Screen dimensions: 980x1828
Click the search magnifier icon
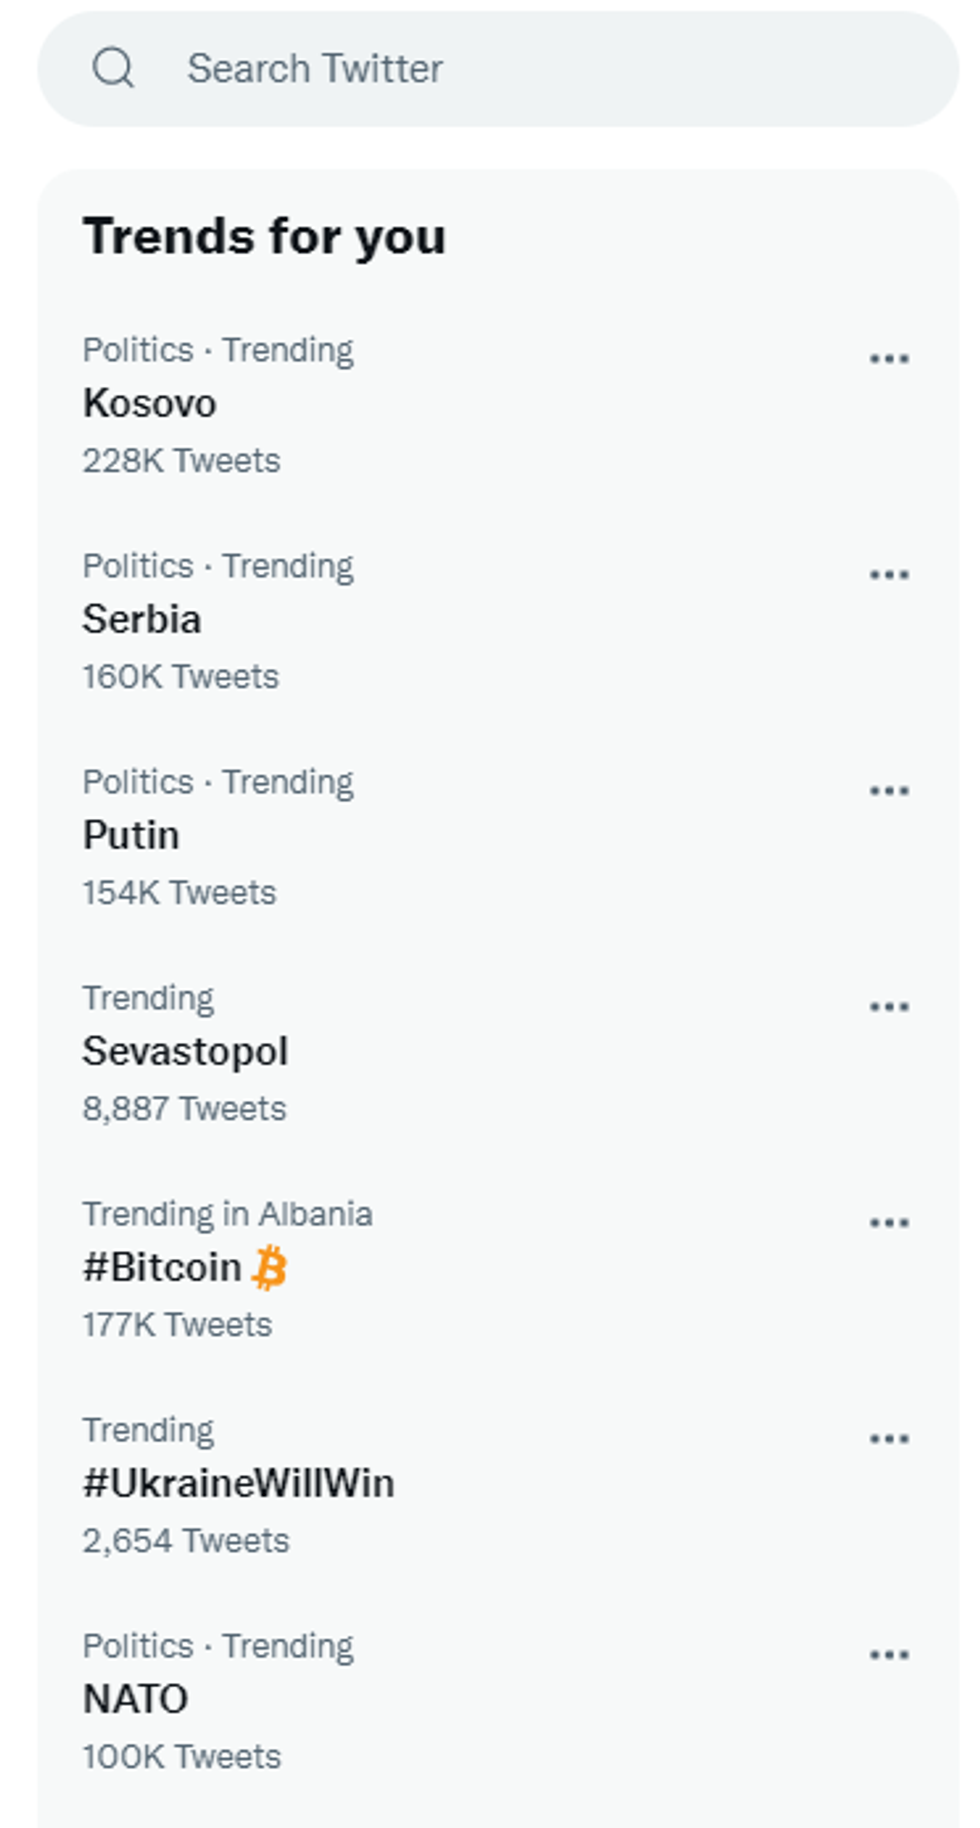click(x=113, y=69)
